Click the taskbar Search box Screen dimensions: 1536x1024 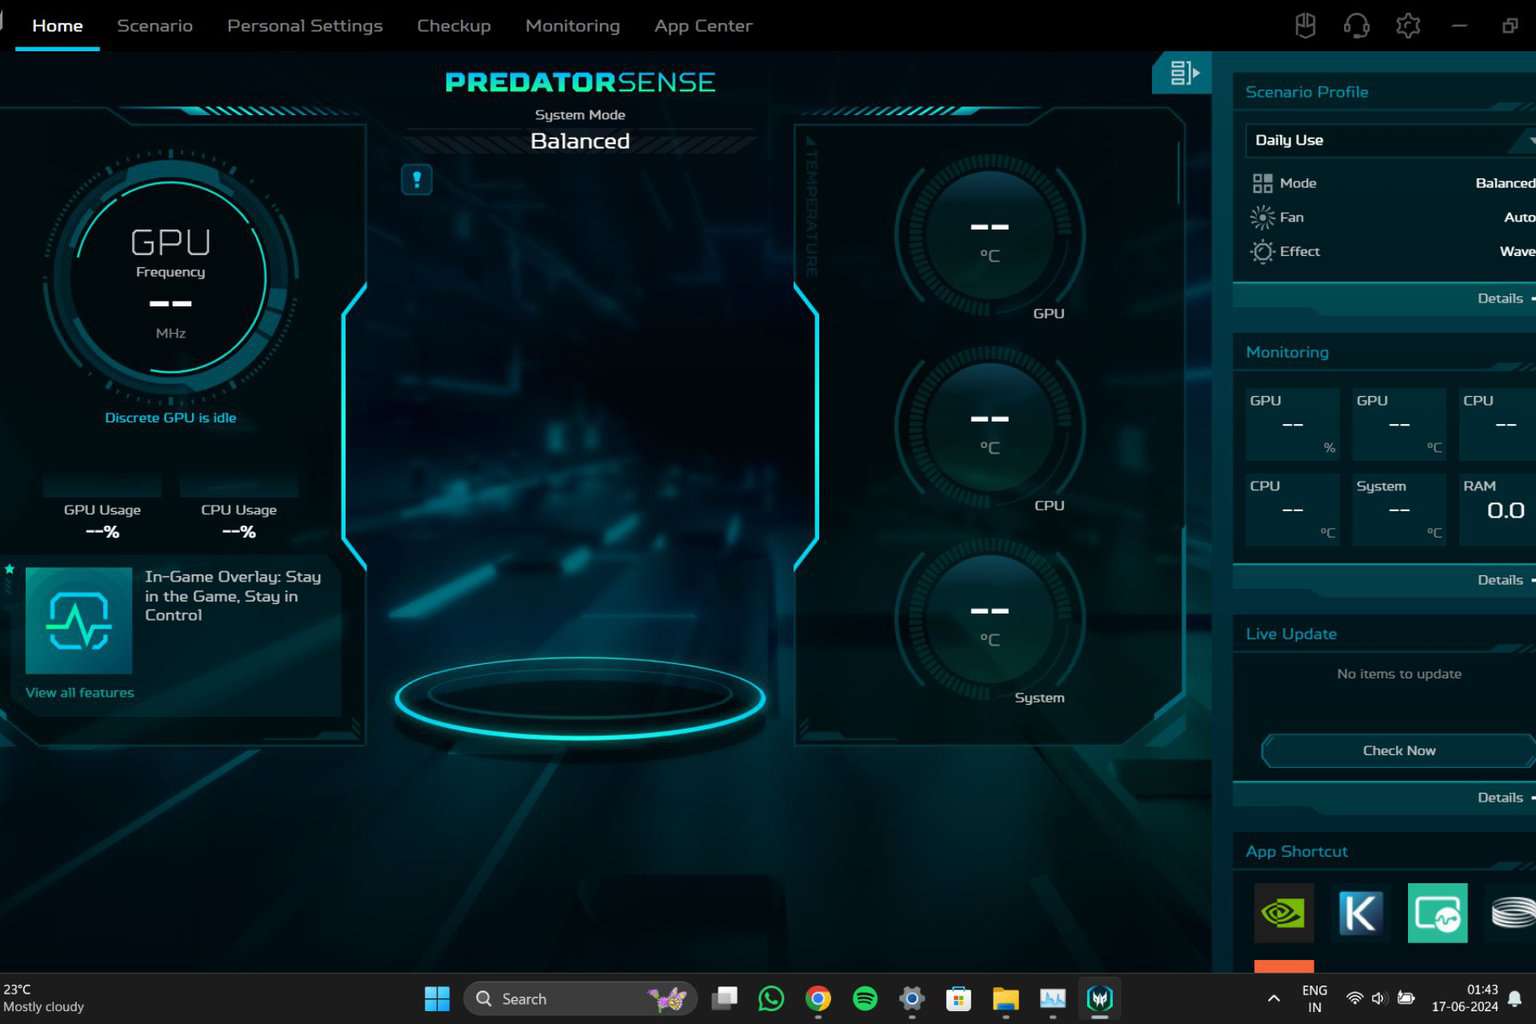tap(580, 998)
